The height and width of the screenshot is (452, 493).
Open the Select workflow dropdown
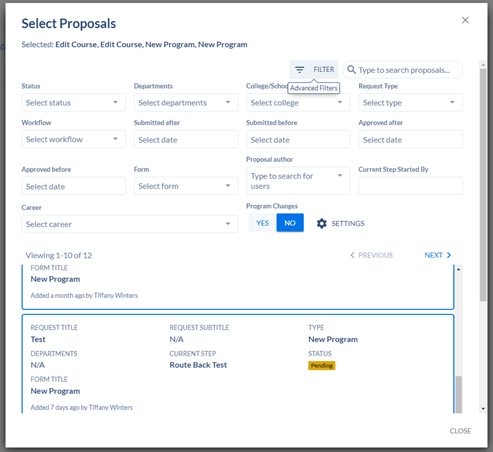tap(74, 139)
